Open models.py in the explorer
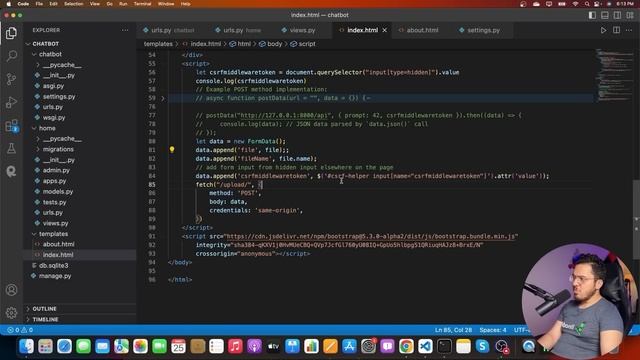Screen dimensions: 640x360 click(58, 191)
